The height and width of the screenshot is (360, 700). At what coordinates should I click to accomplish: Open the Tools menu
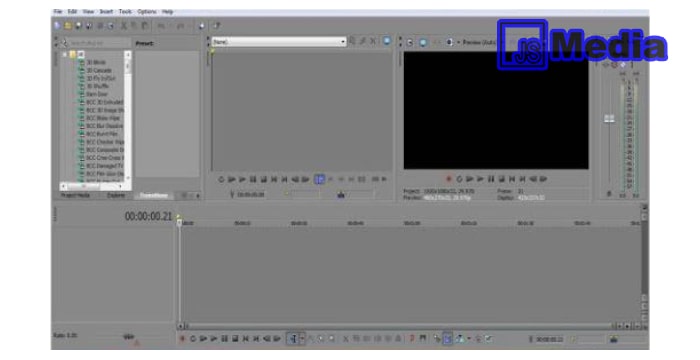point(125,12)
